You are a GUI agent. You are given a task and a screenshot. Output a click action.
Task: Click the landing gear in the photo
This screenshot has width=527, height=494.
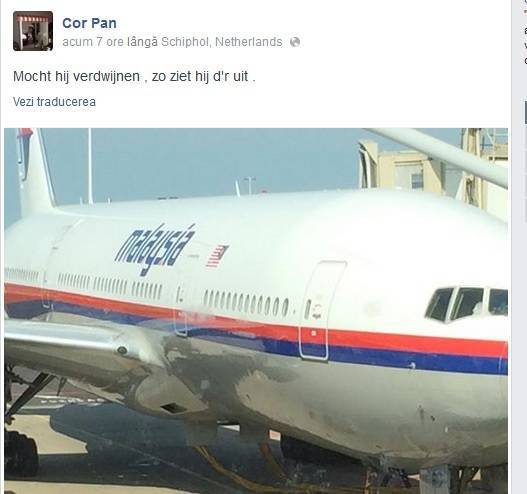click(21, 424)
